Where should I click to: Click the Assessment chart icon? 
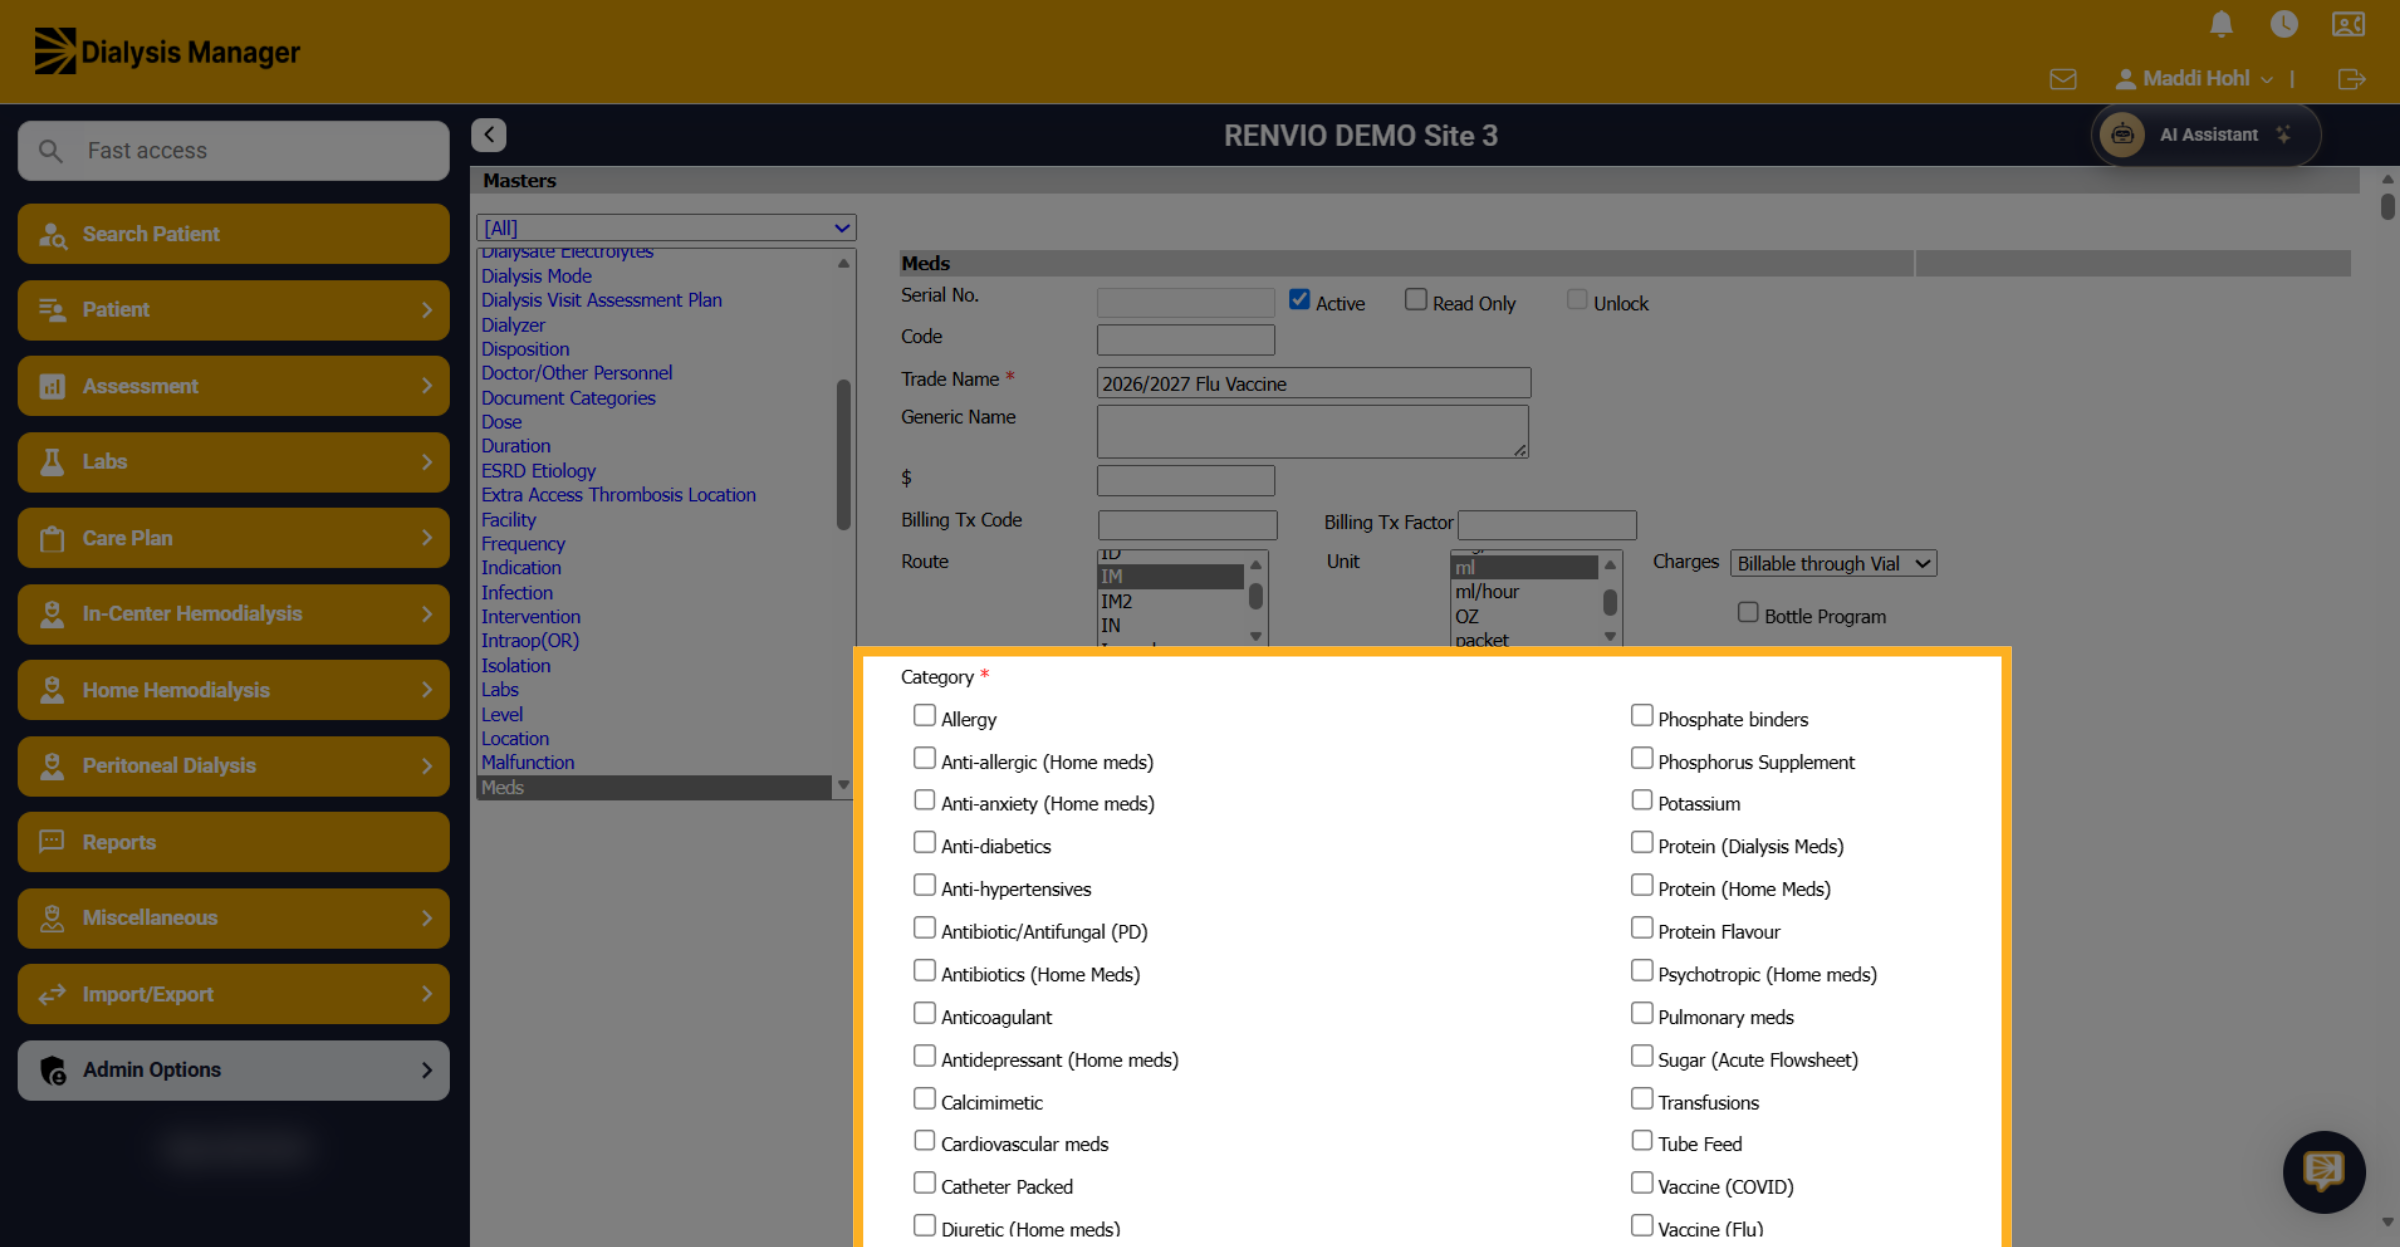pos(52,386)
